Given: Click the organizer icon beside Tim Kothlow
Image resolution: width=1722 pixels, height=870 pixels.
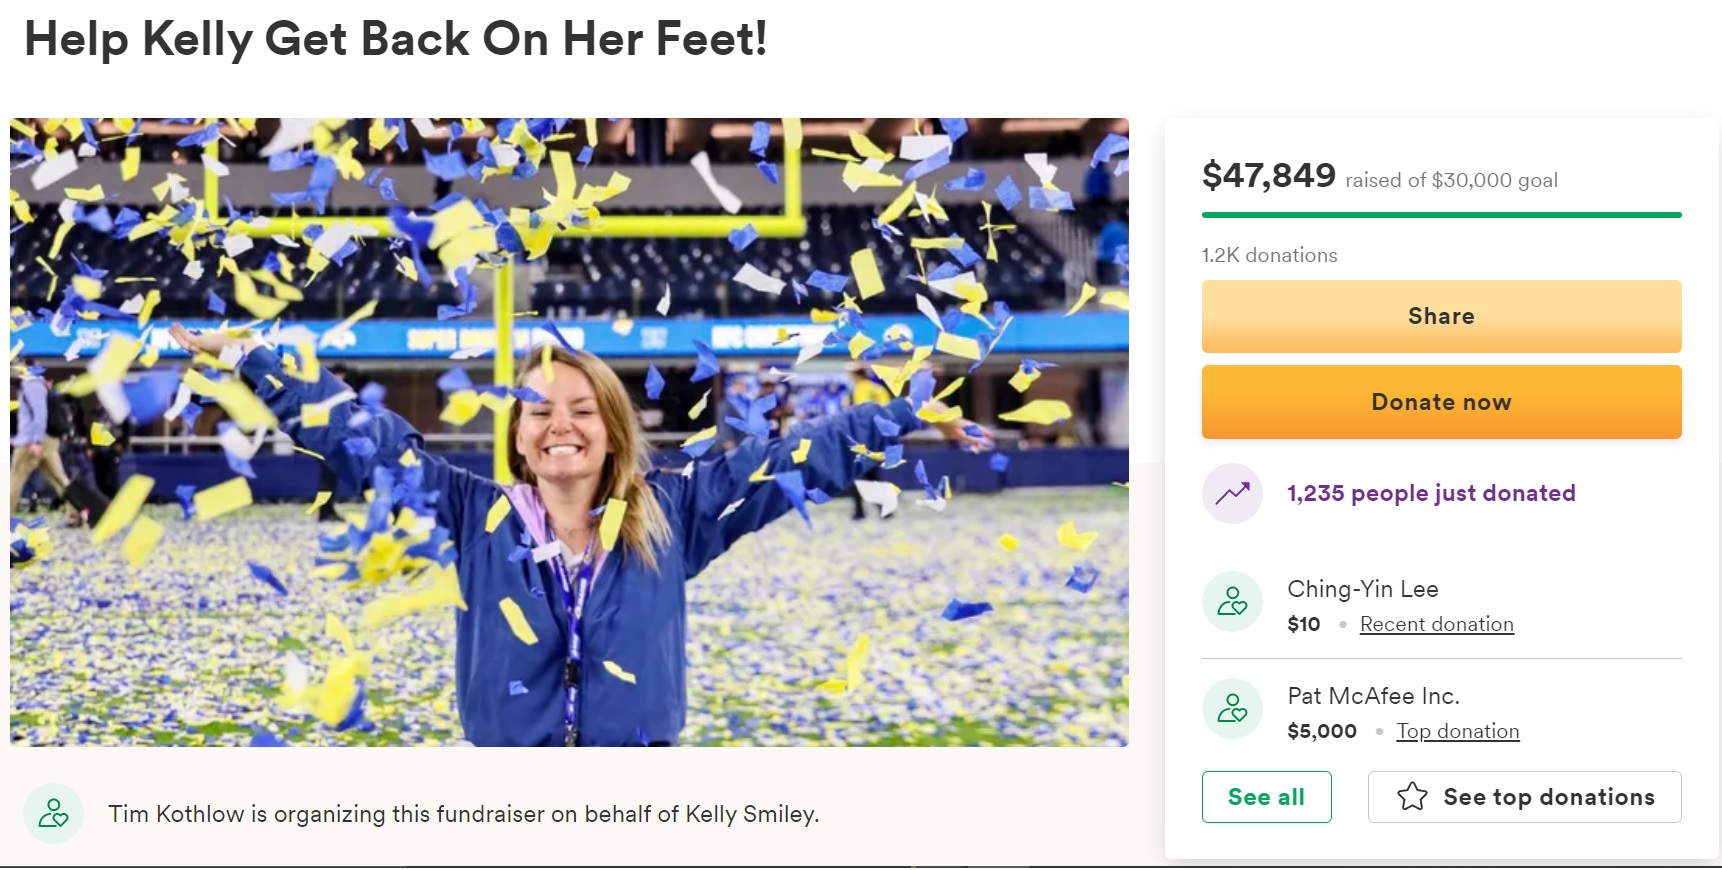Looking at the screenshot, I should 53,813.
